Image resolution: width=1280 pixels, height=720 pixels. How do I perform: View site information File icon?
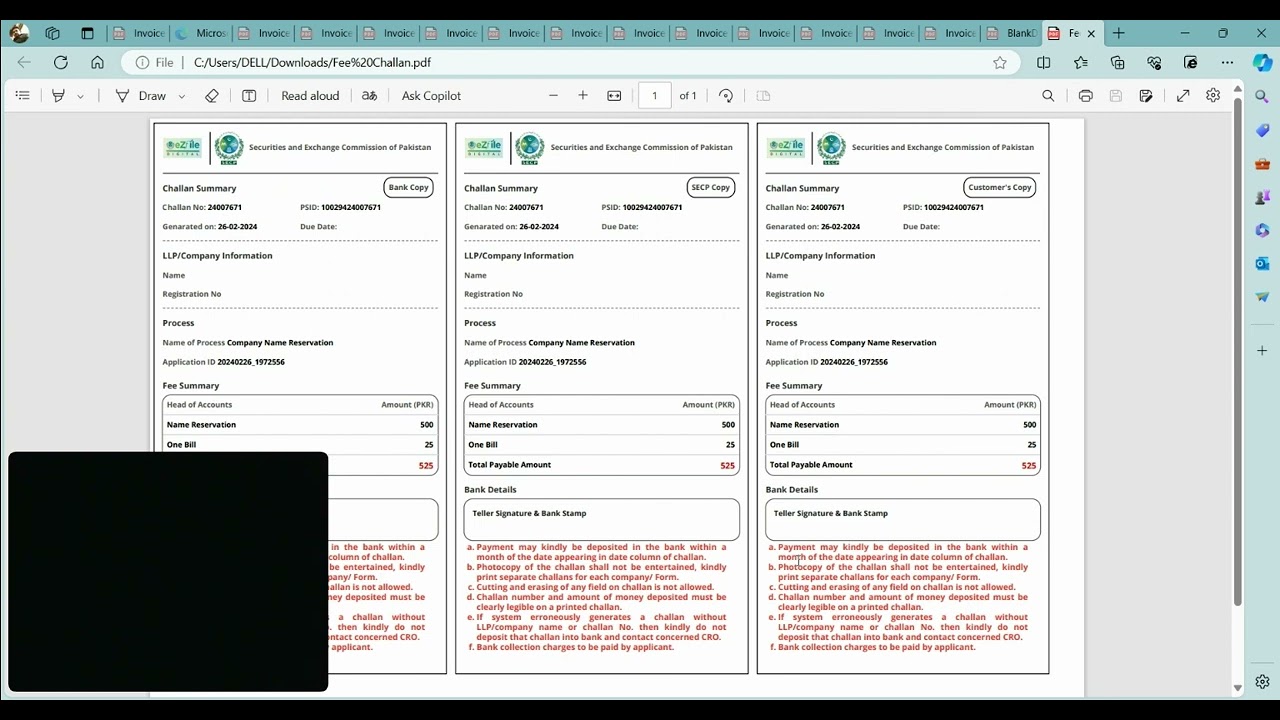click(155, 62)
